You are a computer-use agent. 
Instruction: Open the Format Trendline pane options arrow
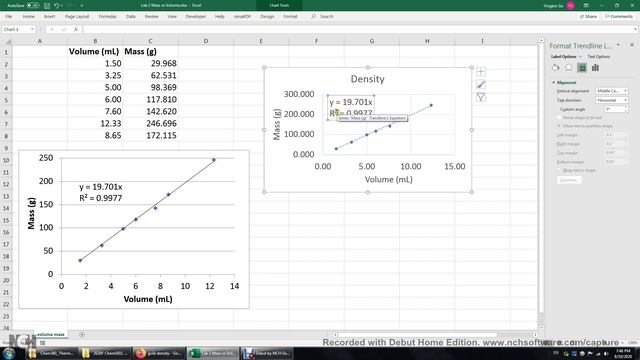point(618,45)
